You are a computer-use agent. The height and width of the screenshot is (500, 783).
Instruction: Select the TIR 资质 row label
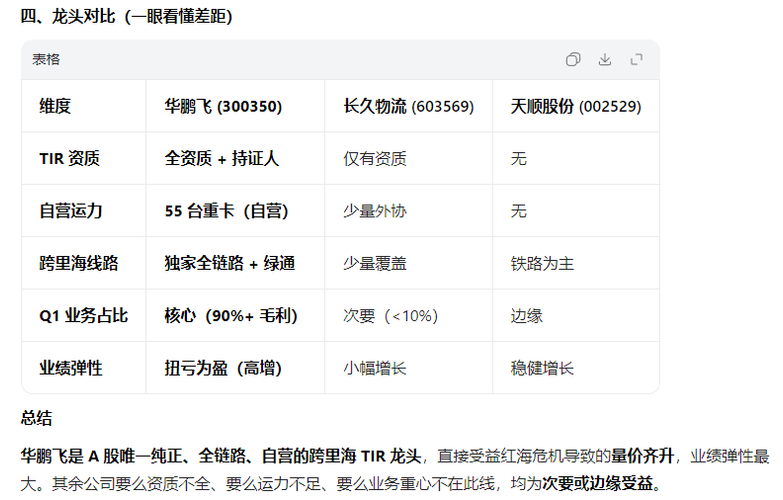coord(69,158)
